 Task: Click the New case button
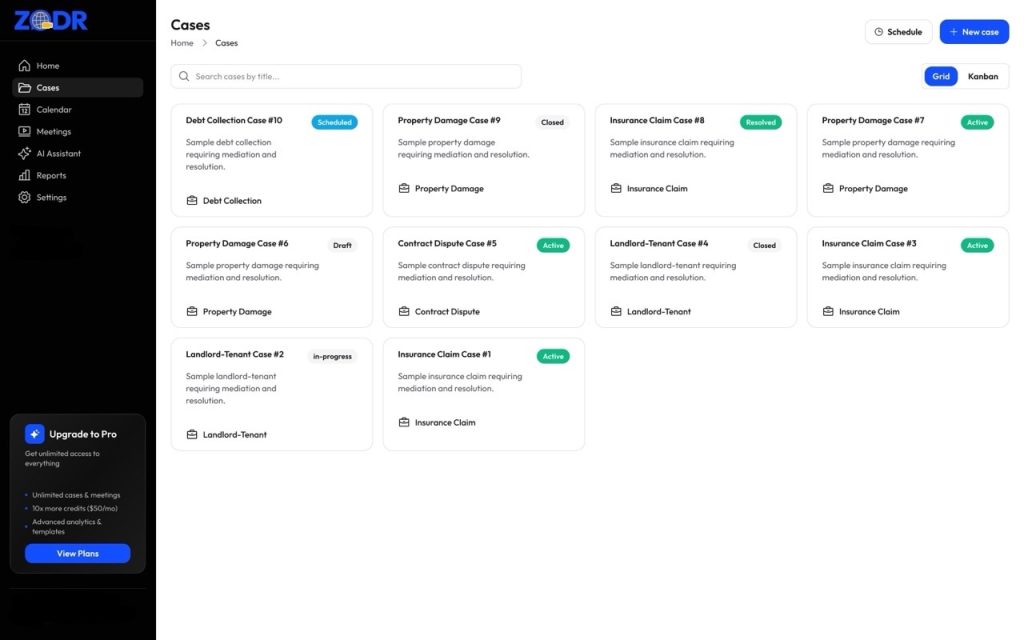(x=974, y=32)
